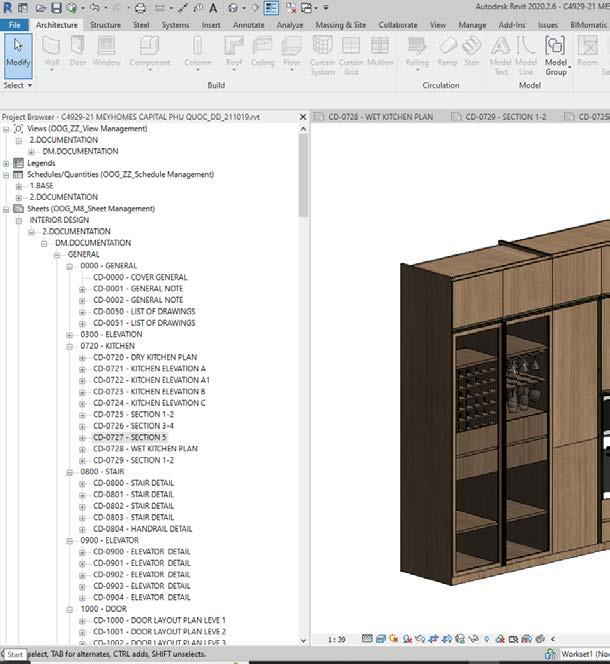The height and width of the screenshot is (664, 610).
Task: Expand the Legends node in Project Browser
Action: 7,163
